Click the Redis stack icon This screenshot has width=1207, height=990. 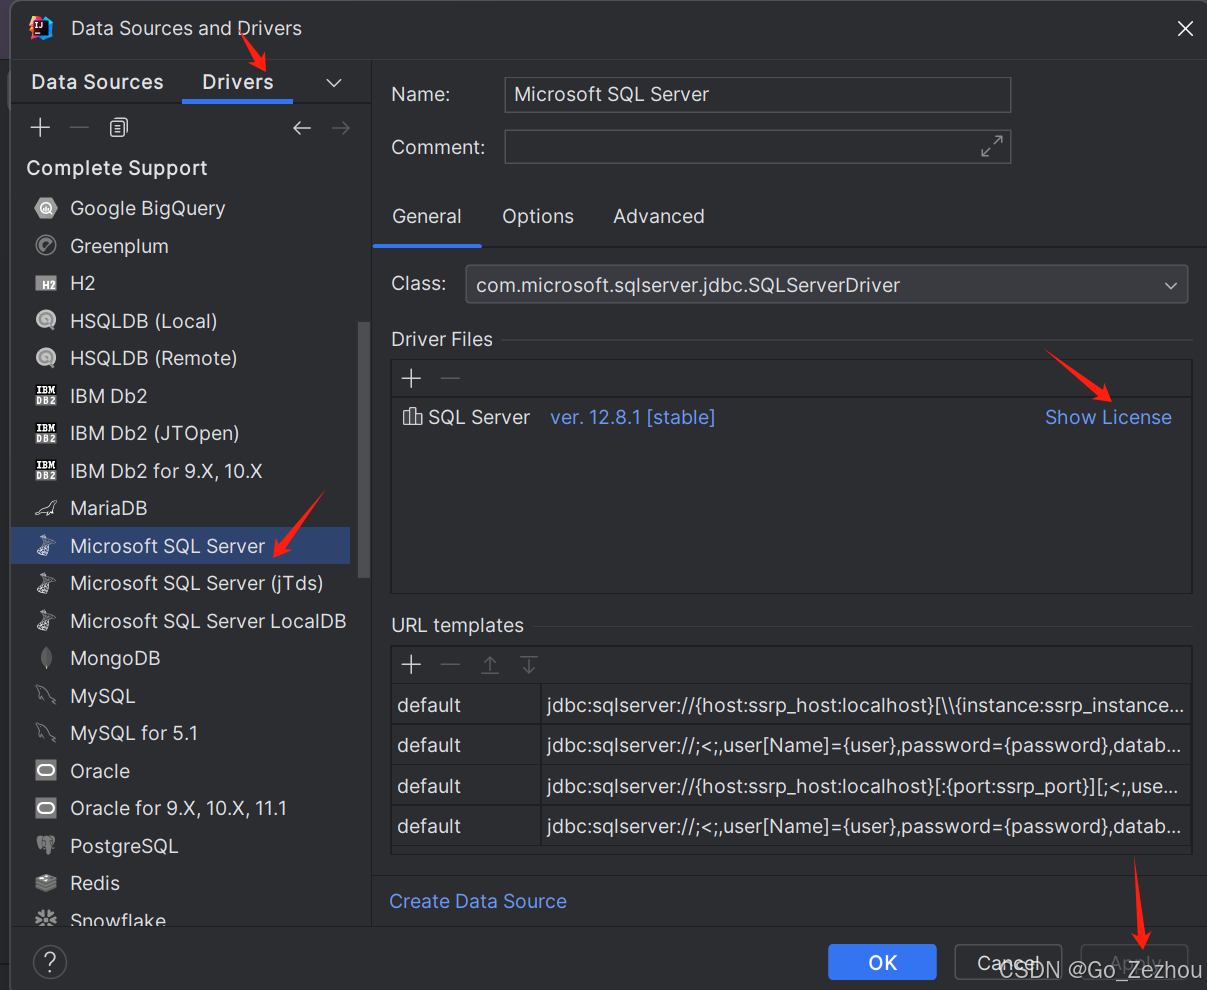[46, 883]
